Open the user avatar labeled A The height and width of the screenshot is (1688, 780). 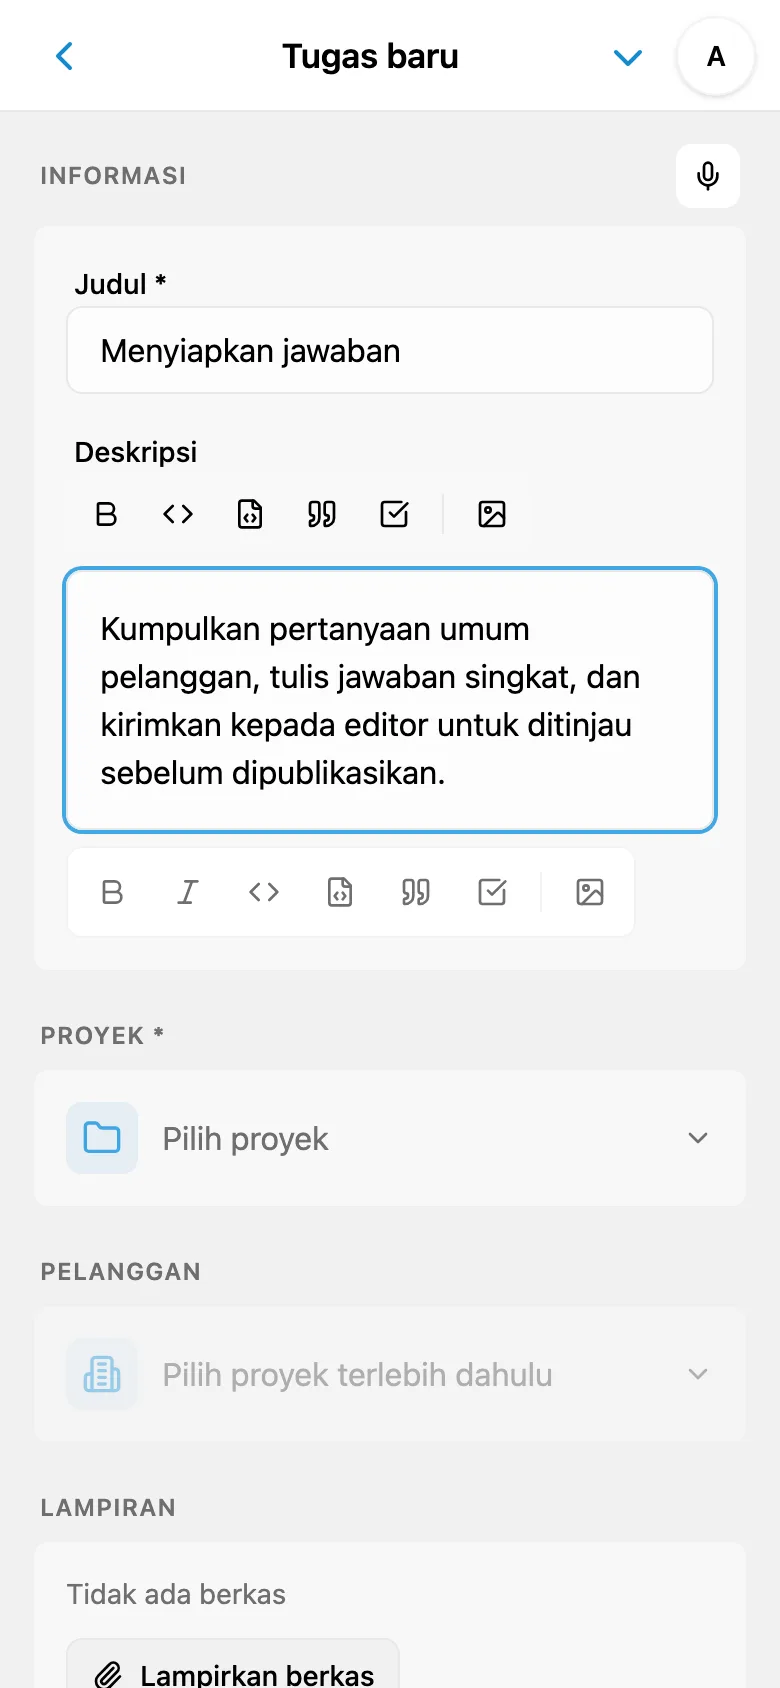click(x=716, y=57)
